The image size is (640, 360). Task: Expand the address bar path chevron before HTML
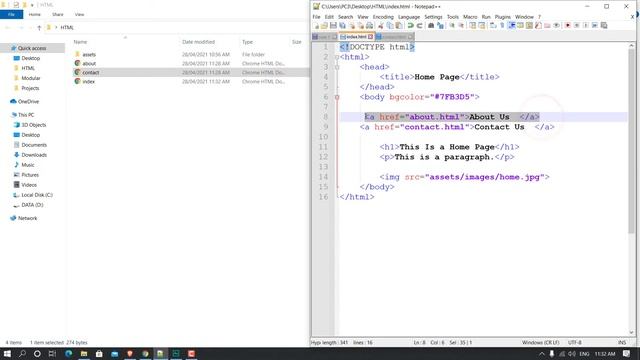coord(56,27)
